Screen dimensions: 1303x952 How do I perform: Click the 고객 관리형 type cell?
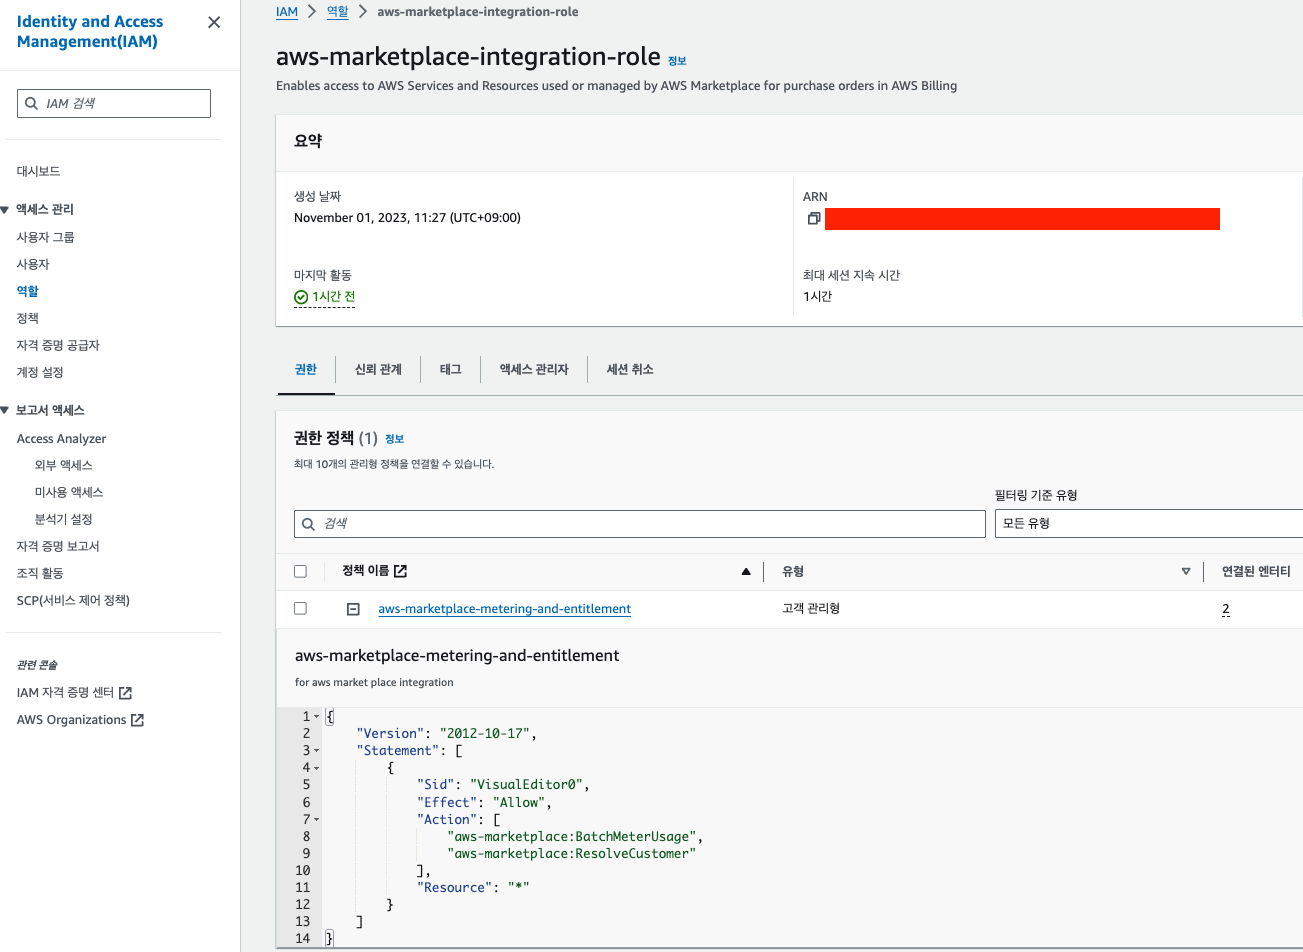811,608
